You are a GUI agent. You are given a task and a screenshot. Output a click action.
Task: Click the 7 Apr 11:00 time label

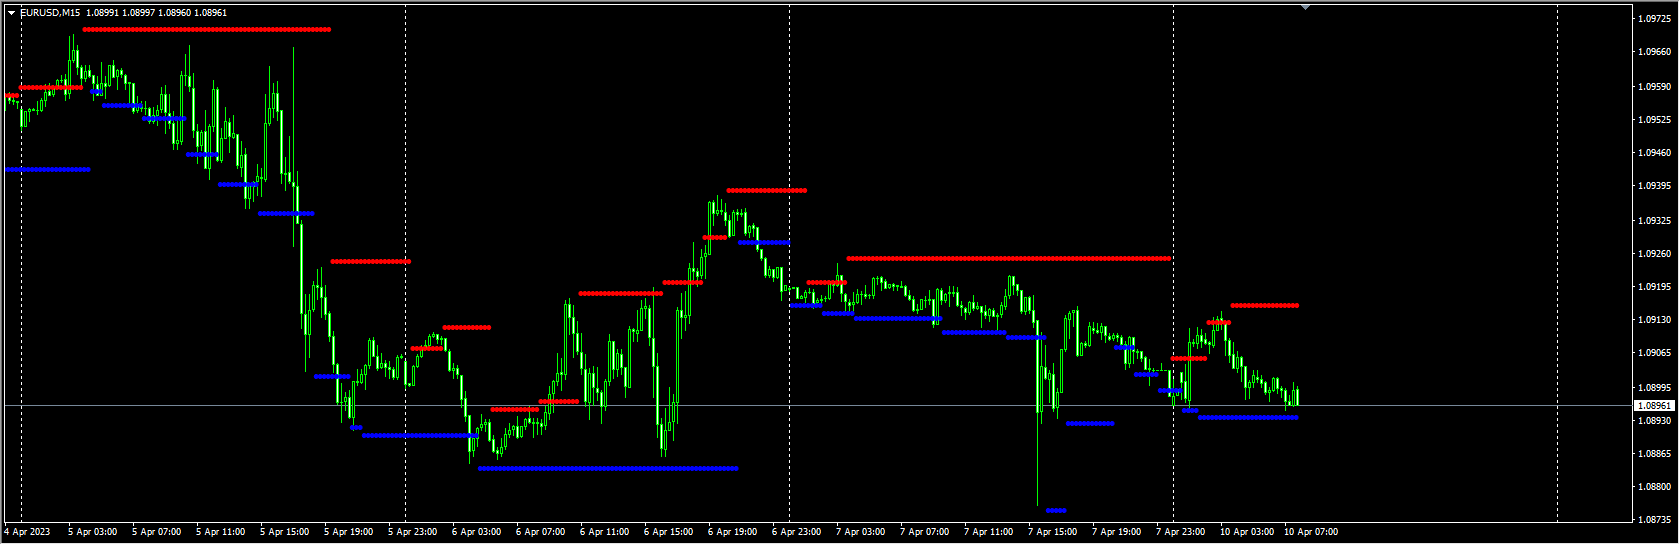point(989,532)
